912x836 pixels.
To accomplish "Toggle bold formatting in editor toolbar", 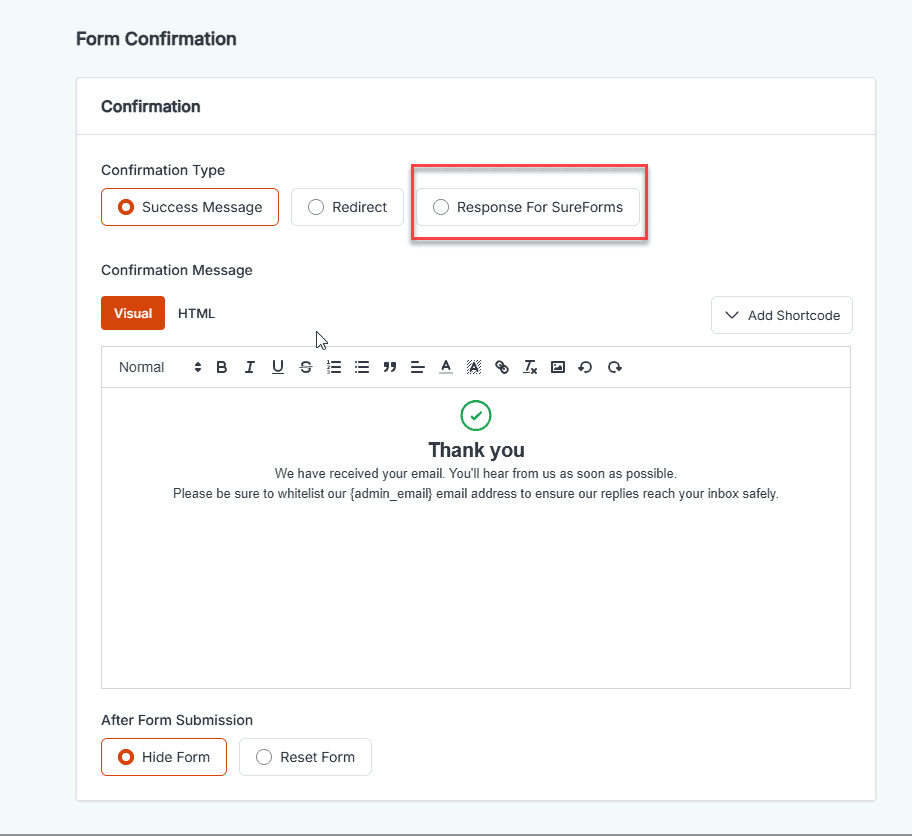I will point(222,367).
